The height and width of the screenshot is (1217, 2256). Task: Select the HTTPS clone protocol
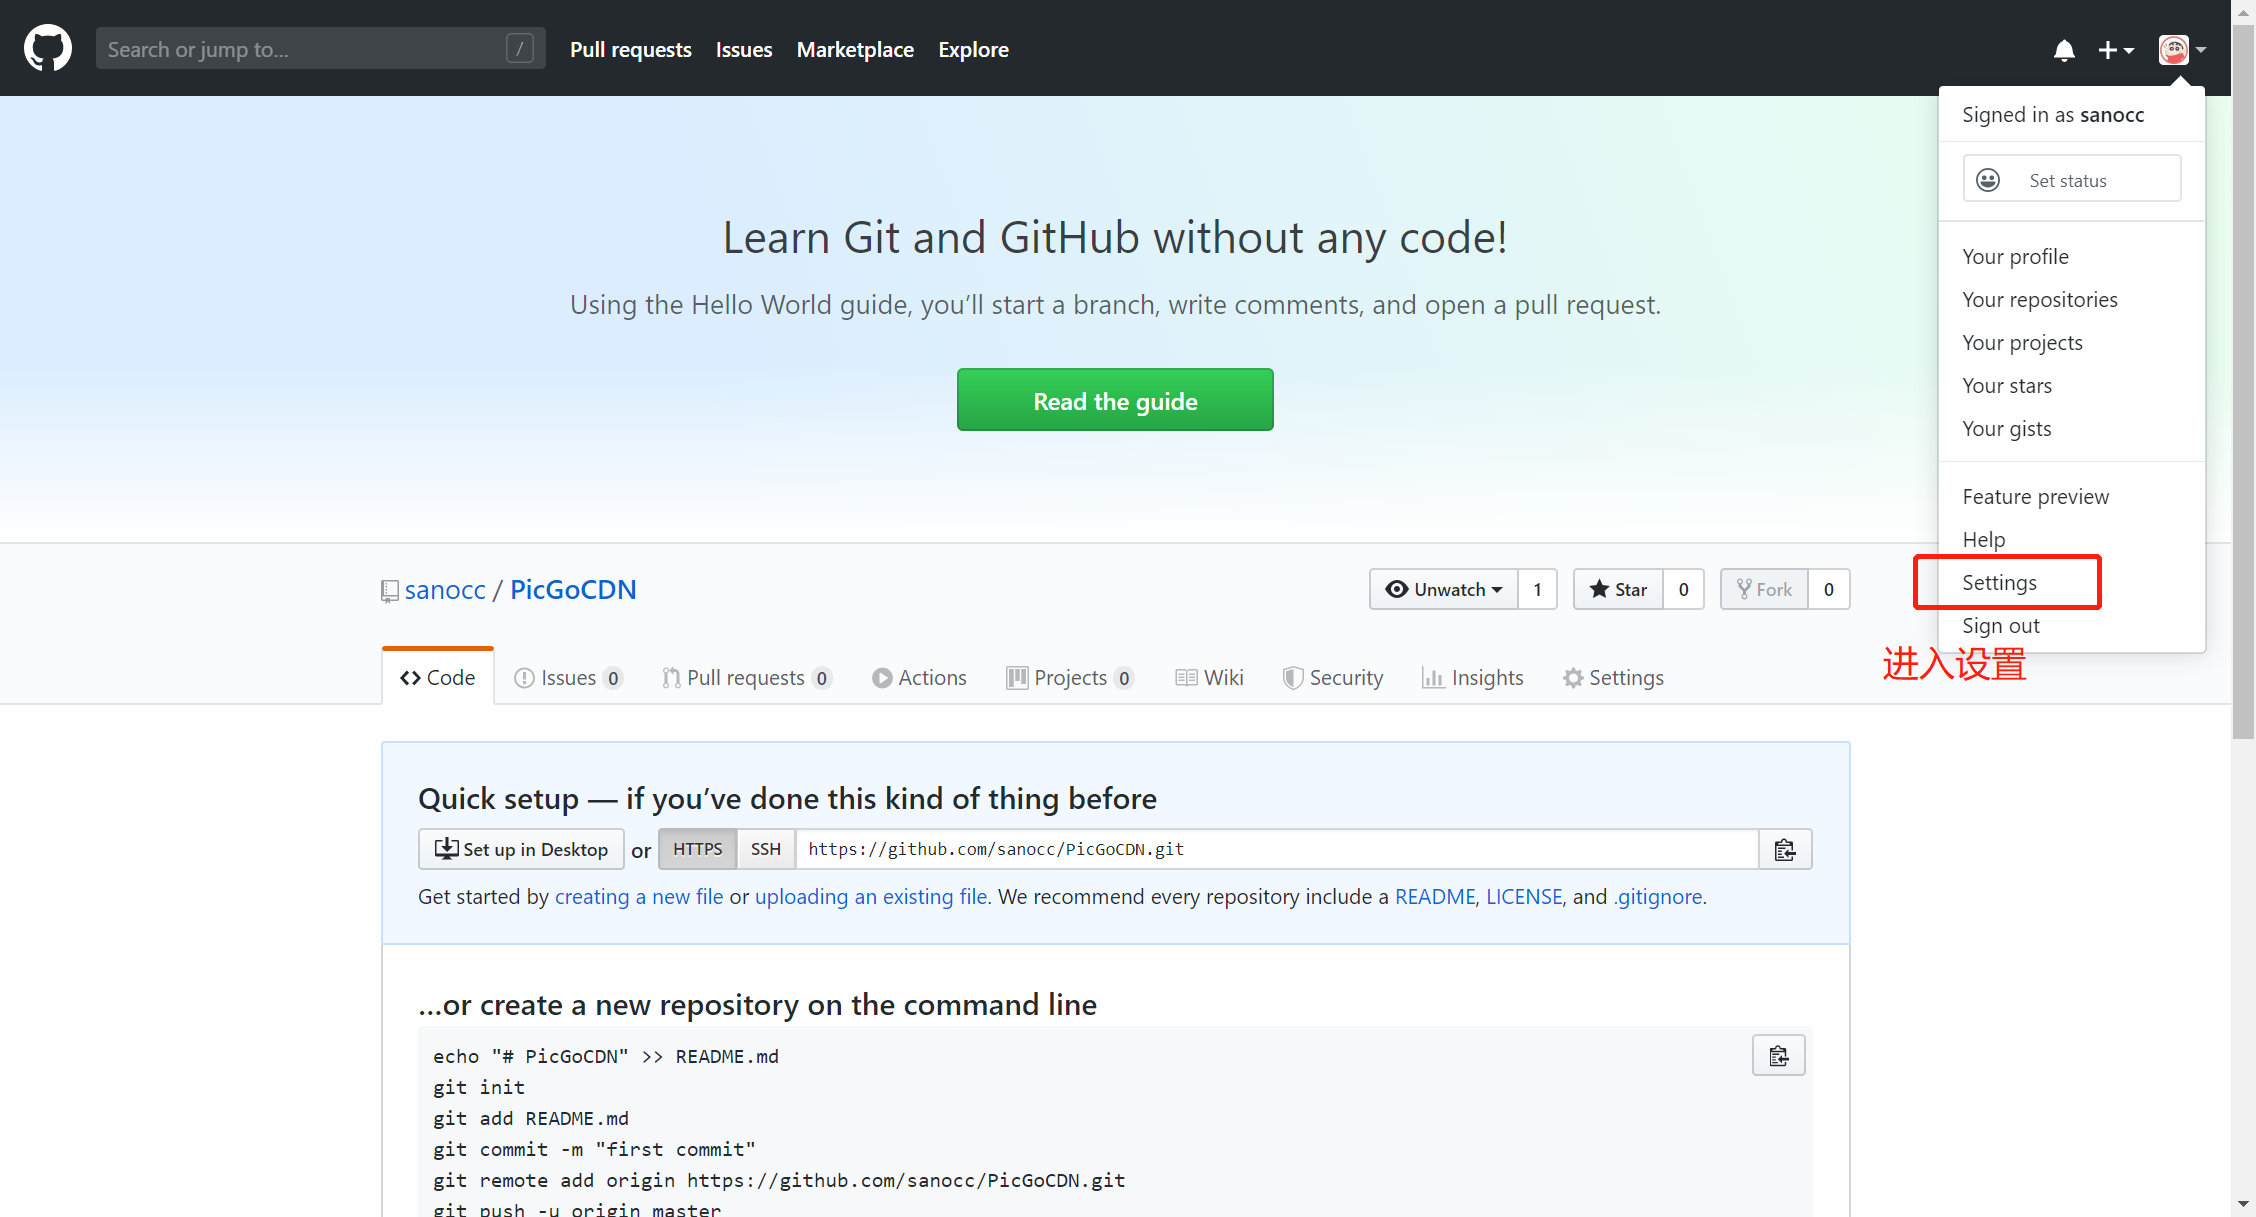point(697,849)
